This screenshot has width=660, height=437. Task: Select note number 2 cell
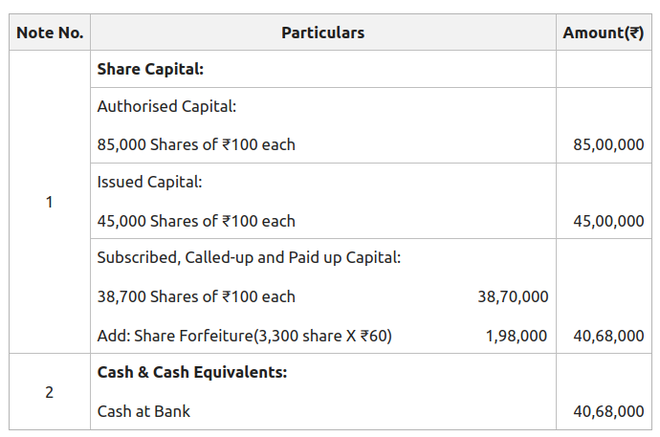[x=49, y=391]
